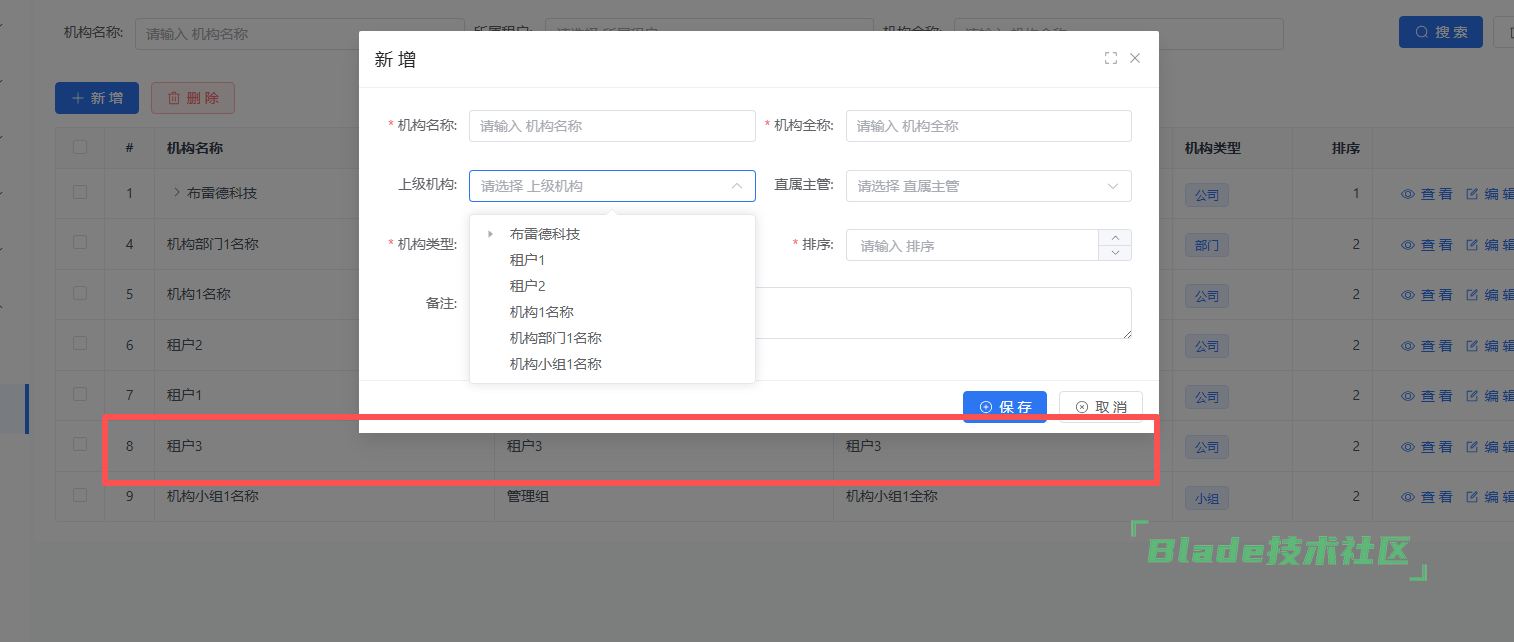Check the checkbox for row 6 租户2
The image size is (1514, 642).
tap(80, 344)
